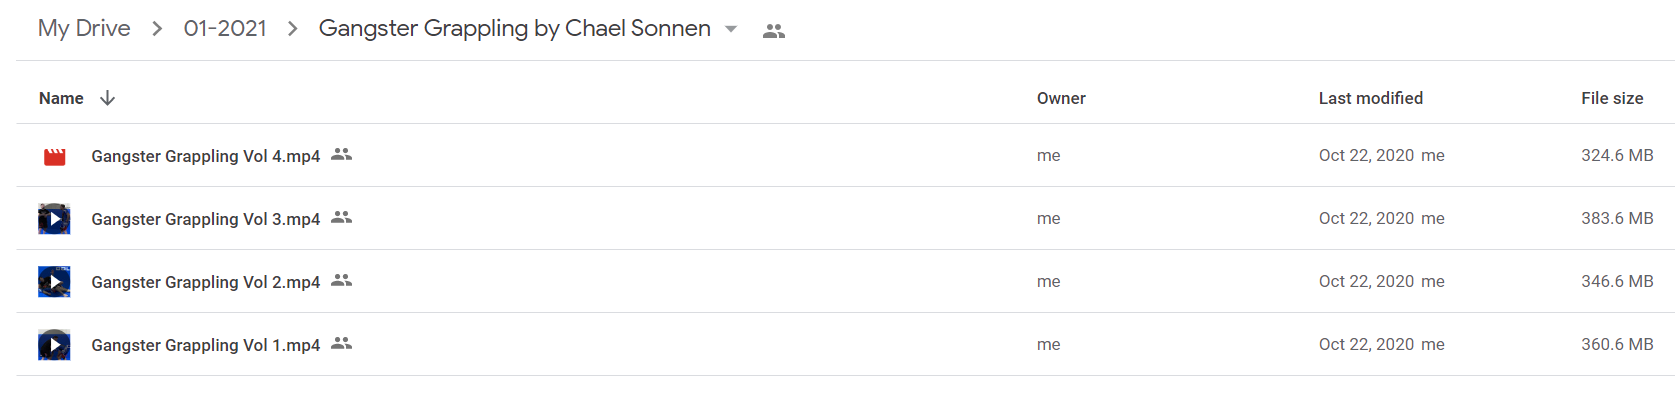Viewport: 1675px width, 409px height.
Task: Click shared people icon beside Vol 3.mp4
Action: click(341, 218)
